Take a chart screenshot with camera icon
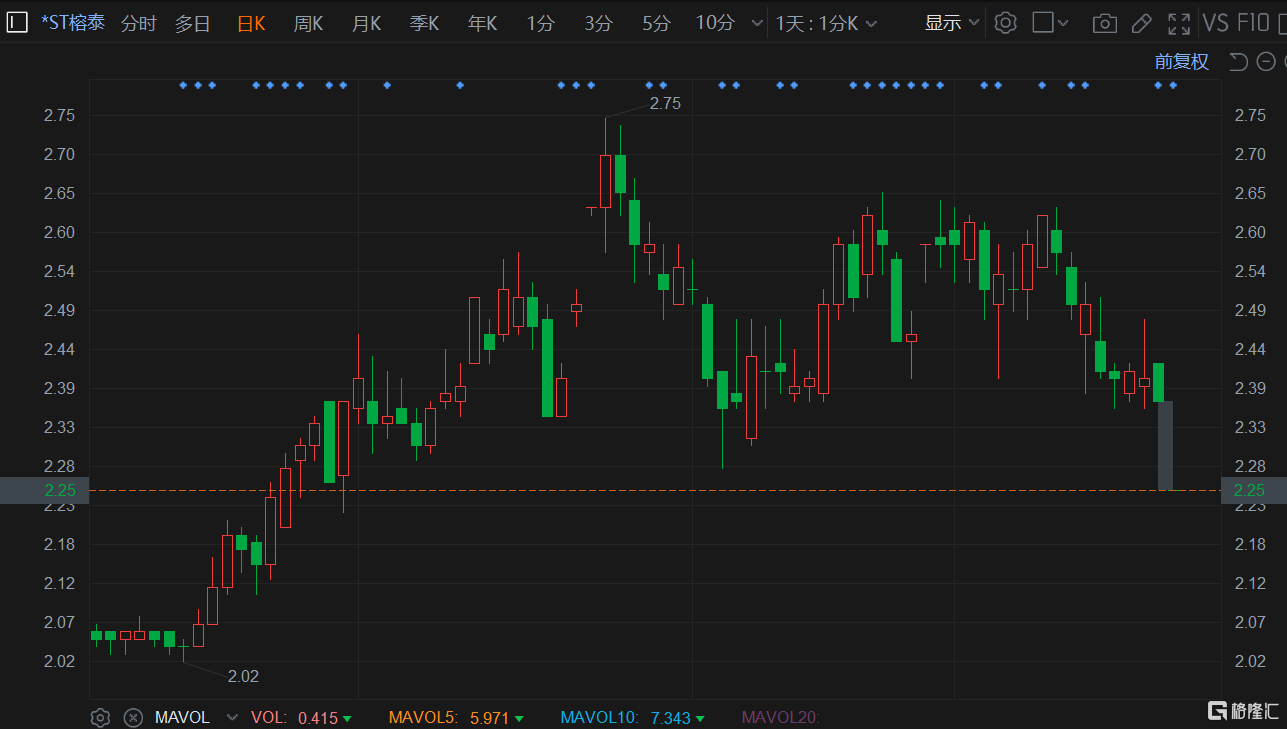 [1105, 23]
